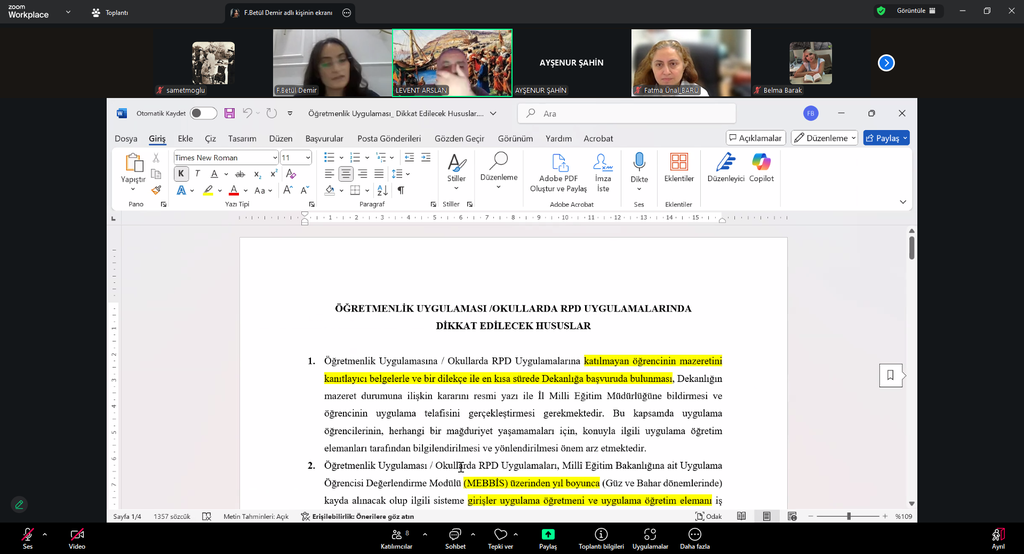
Task: Open the Gözden Geçir tab
Action: [459, 138]
